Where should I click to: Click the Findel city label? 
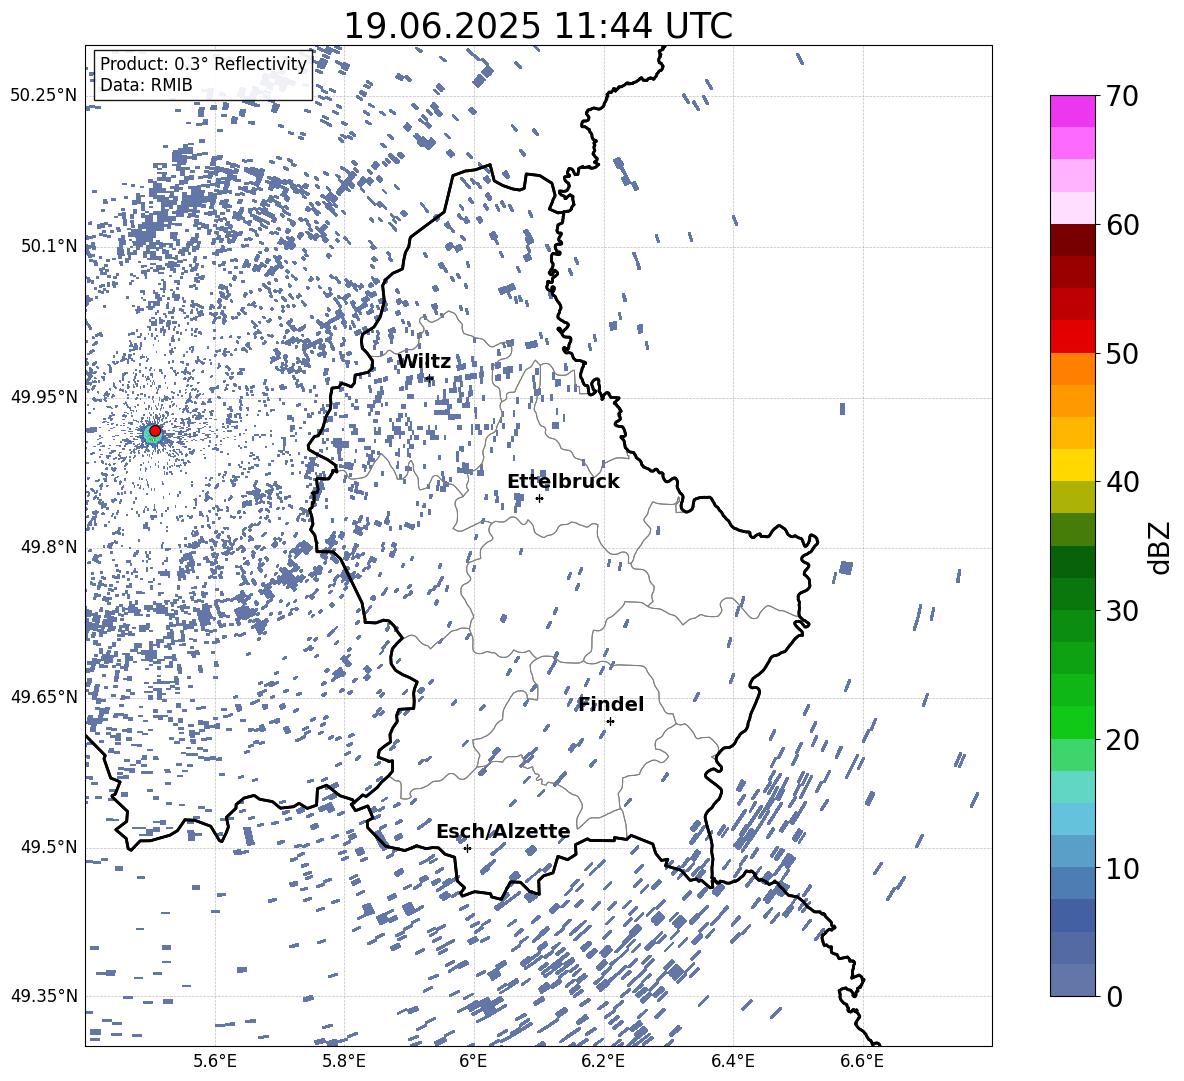(x=611, y=704)
